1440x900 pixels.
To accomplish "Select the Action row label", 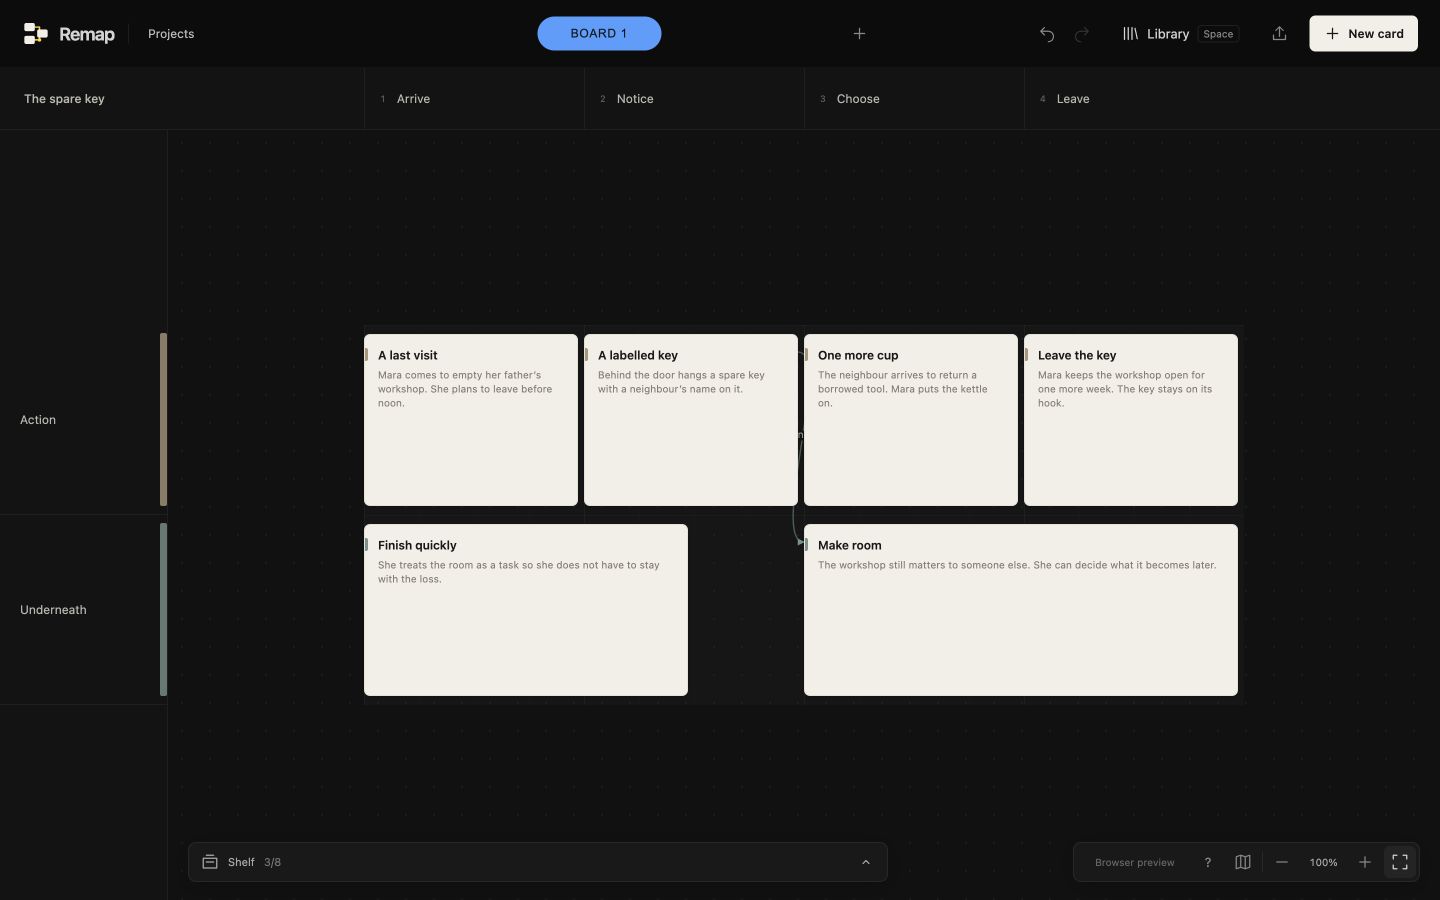I will tap(38, 420).
